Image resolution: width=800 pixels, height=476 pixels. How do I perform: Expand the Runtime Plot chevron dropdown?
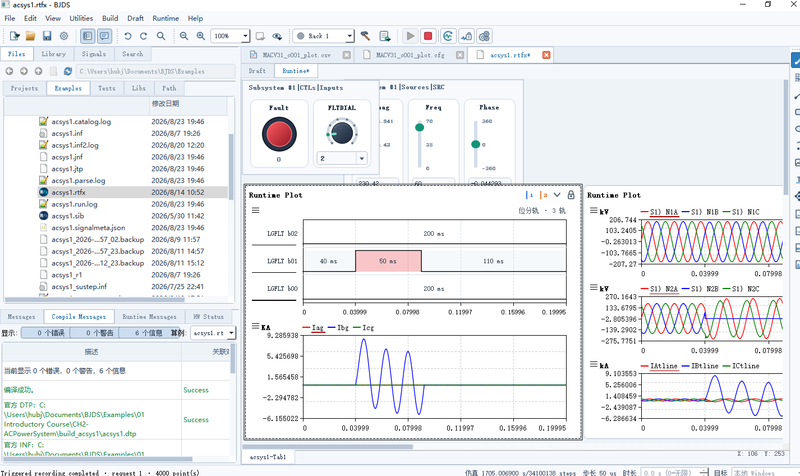click(557, 195)
